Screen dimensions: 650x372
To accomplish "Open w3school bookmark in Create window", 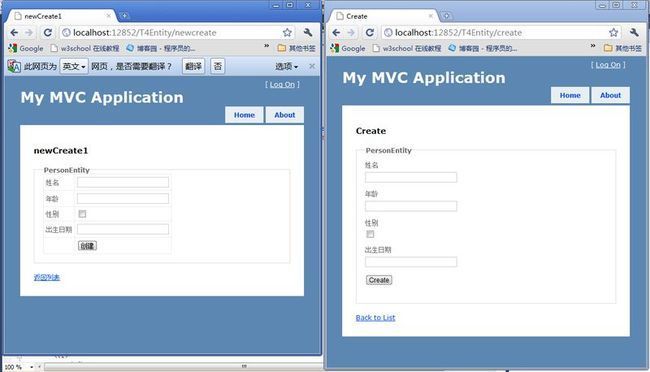I will click(x=407, y=48).
